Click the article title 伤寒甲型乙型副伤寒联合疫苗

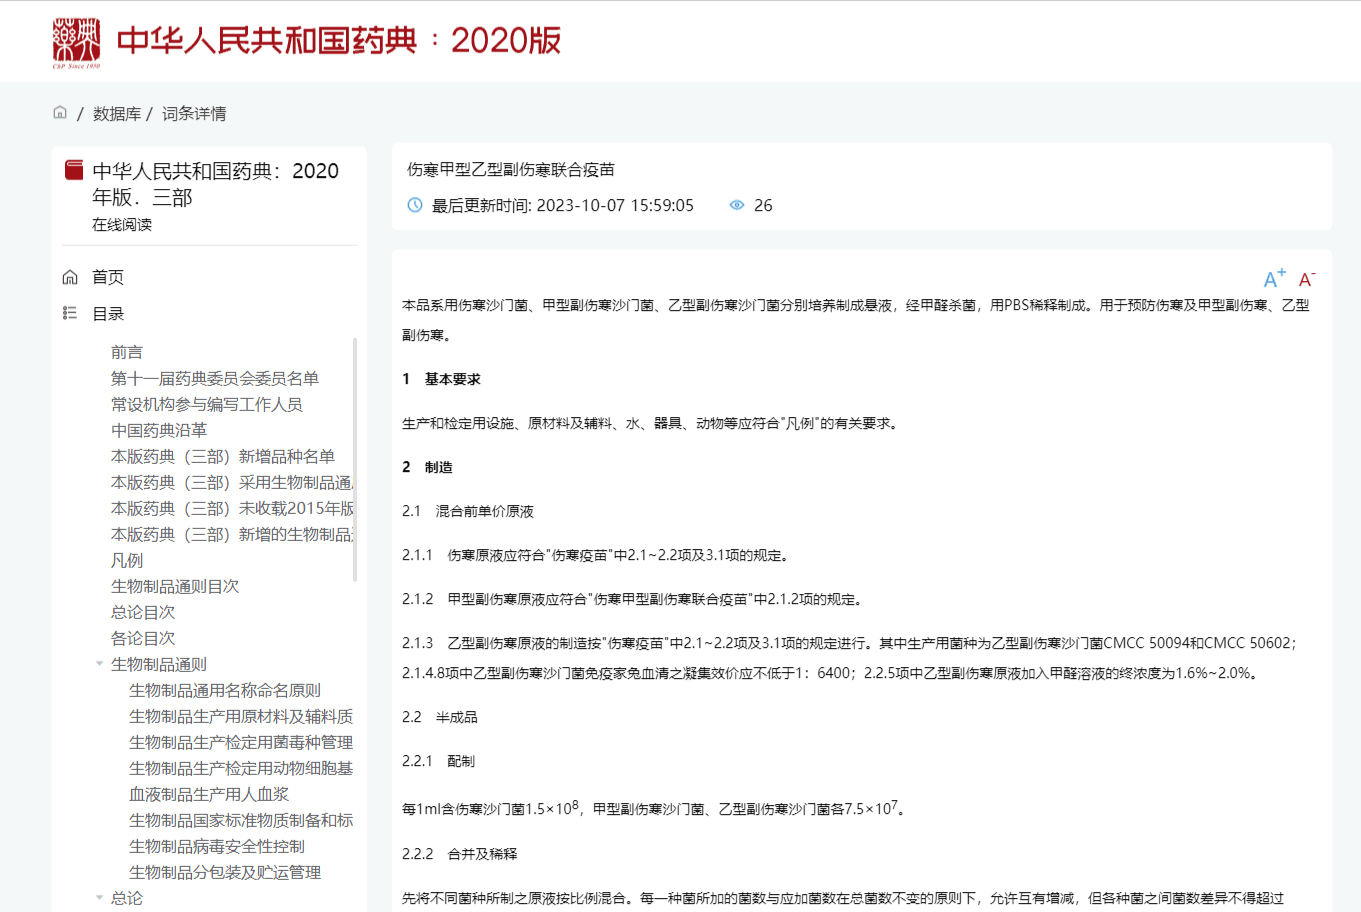coord(511,170)
